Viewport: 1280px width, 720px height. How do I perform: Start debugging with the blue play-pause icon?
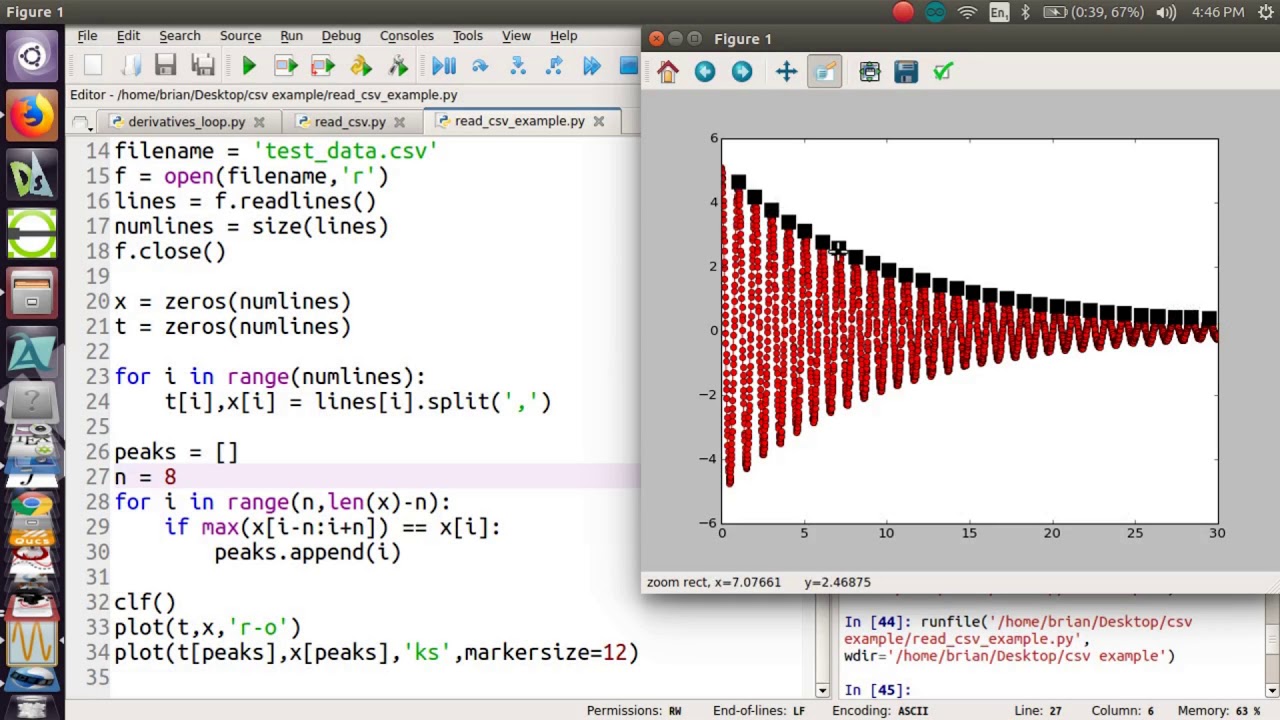[444, 67]
